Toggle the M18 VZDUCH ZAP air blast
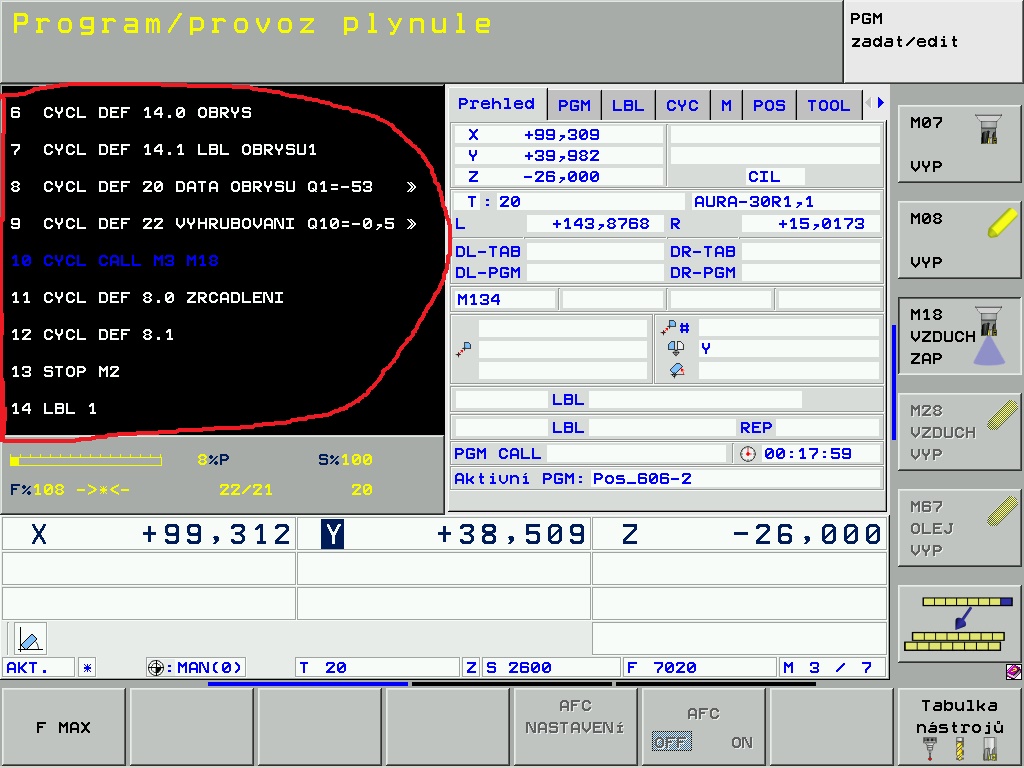1024x768 pixels. point(958,337)
